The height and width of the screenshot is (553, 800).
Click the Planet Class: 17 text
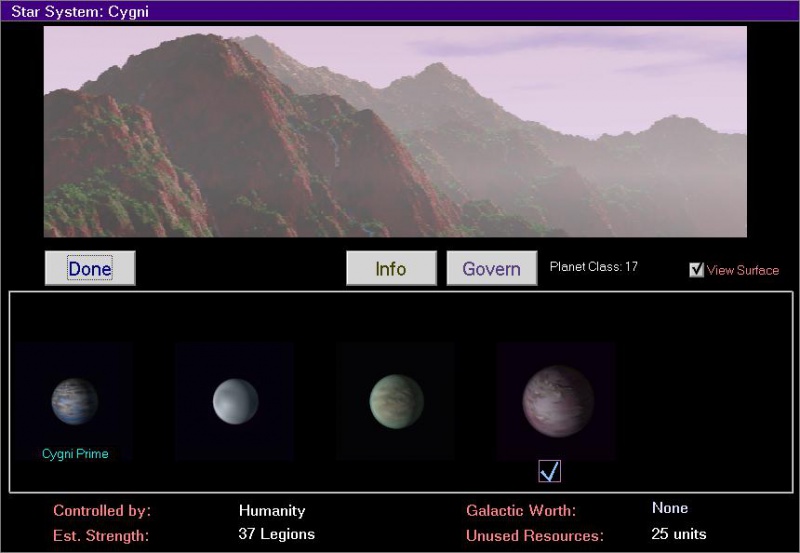[x=593, y=267]
